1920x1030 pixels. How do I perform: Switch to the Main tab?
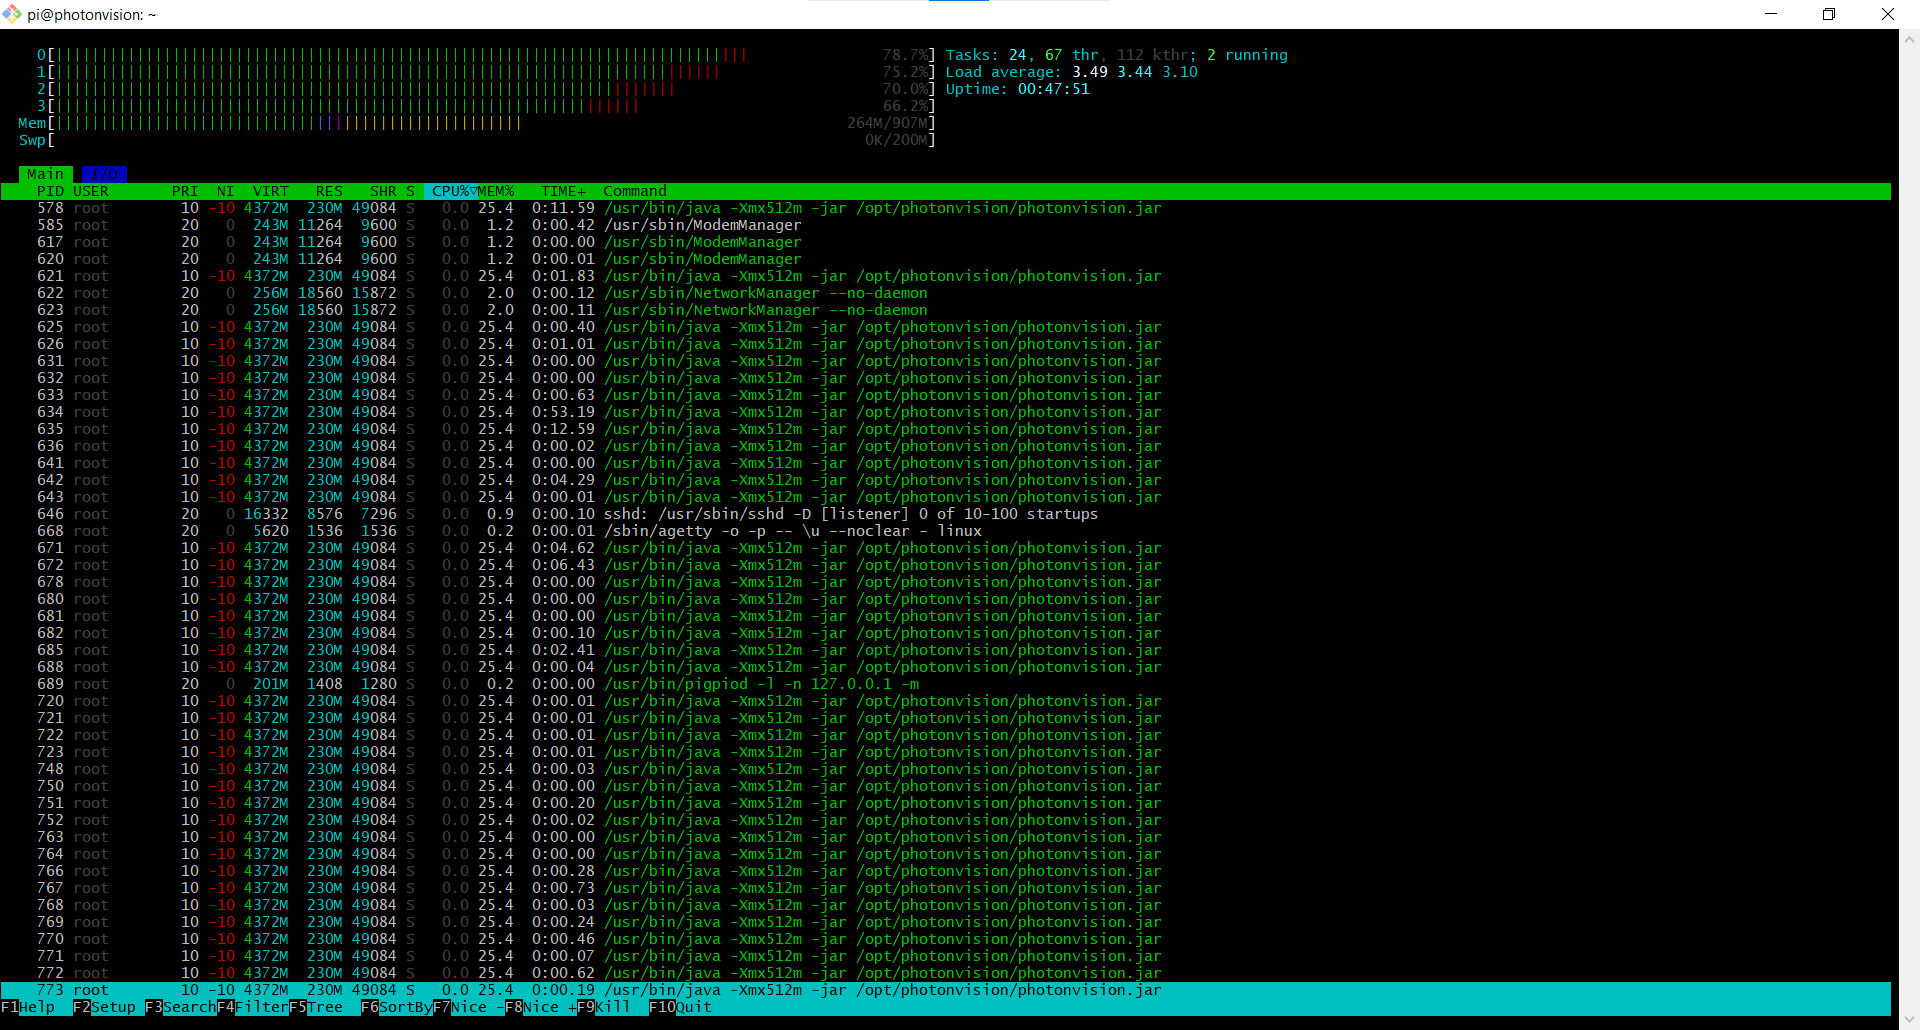click(45, 174)
